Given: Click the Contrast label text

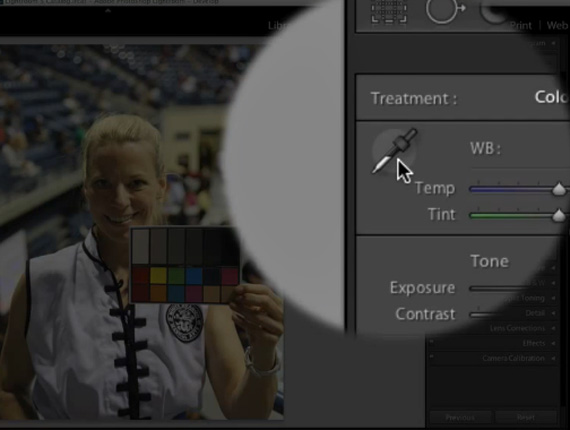Looking at the screenshot, I should [425, 314].
